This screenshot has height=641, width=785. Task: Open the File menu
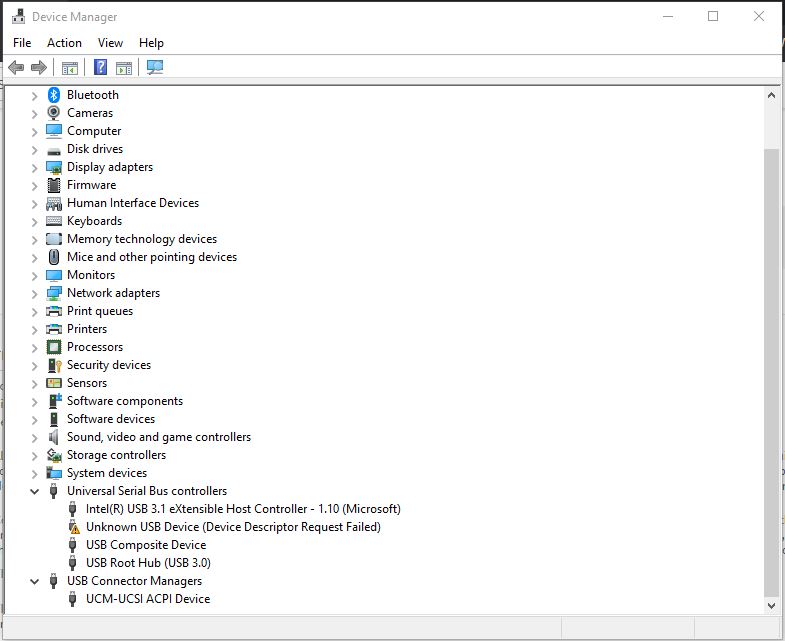point(22,43)
